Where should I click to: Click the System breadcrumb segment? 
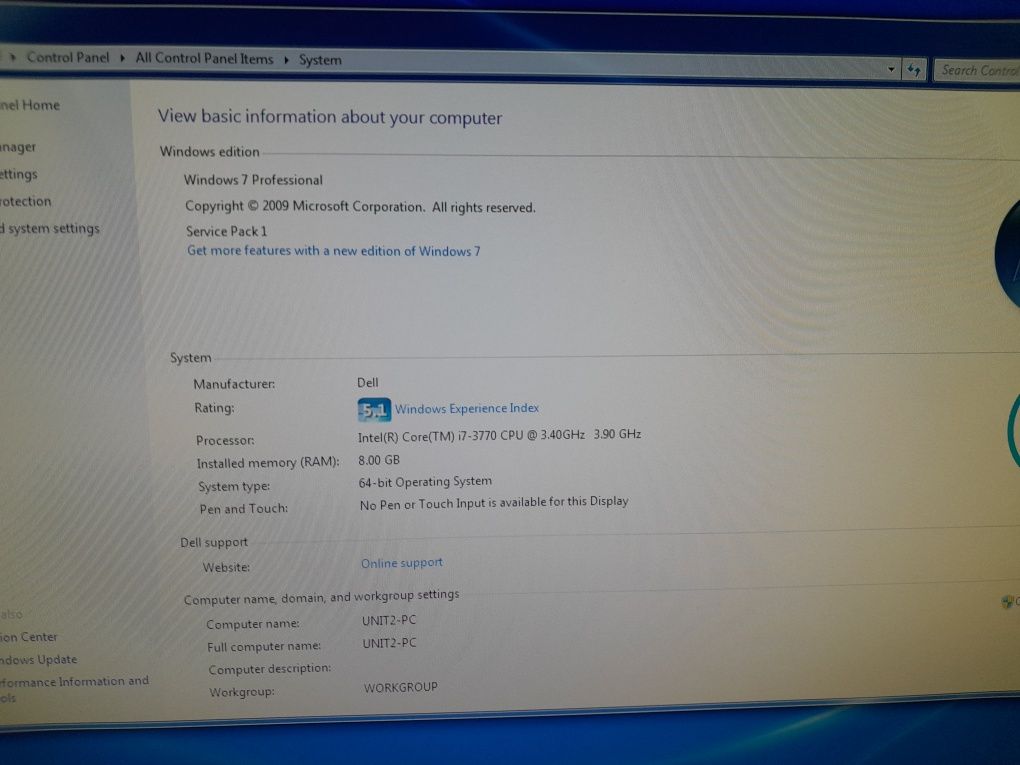tap(320, 60)
